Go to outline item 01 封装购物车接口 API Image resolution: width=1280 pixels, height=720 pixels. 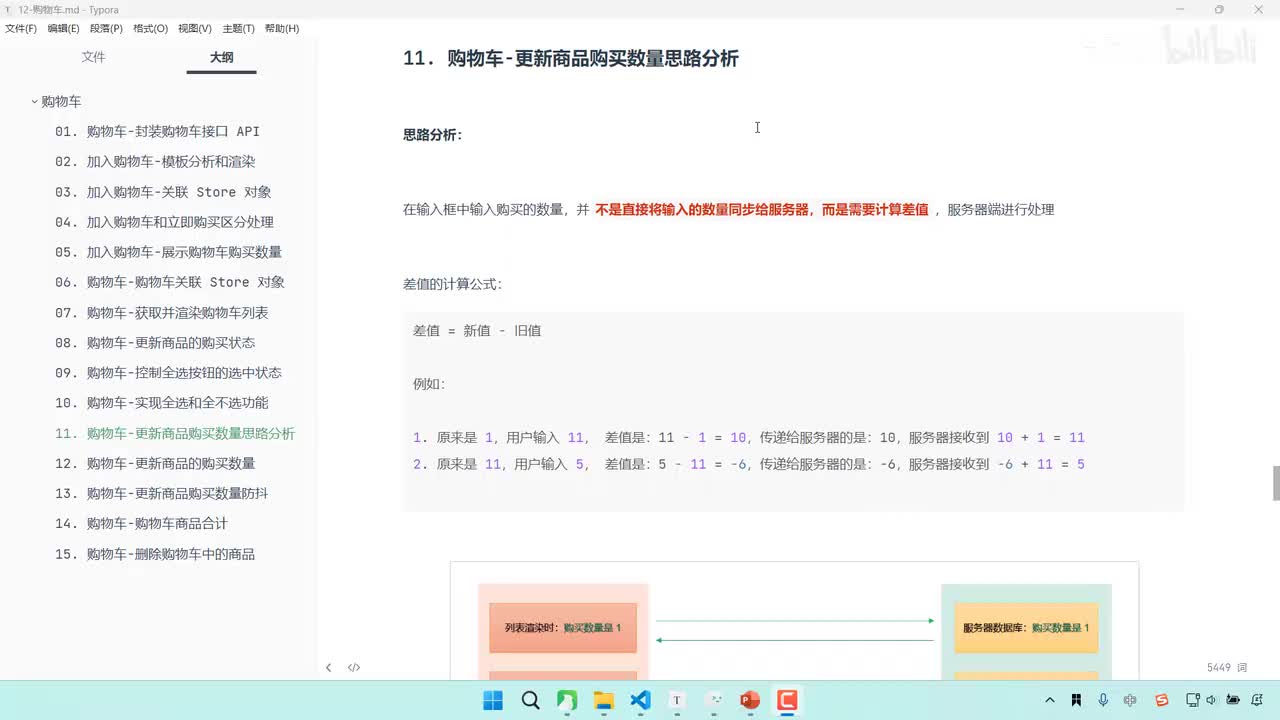coord(158,131)
